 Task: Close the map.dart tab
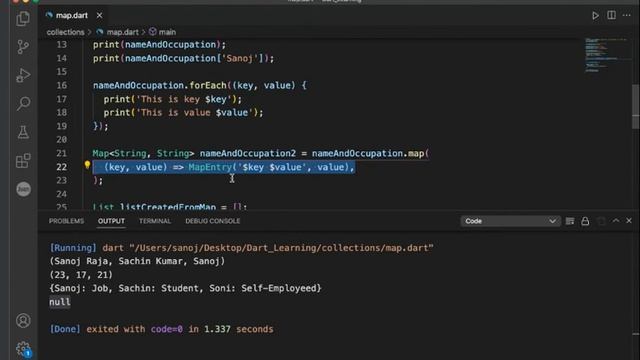(99, 16)
